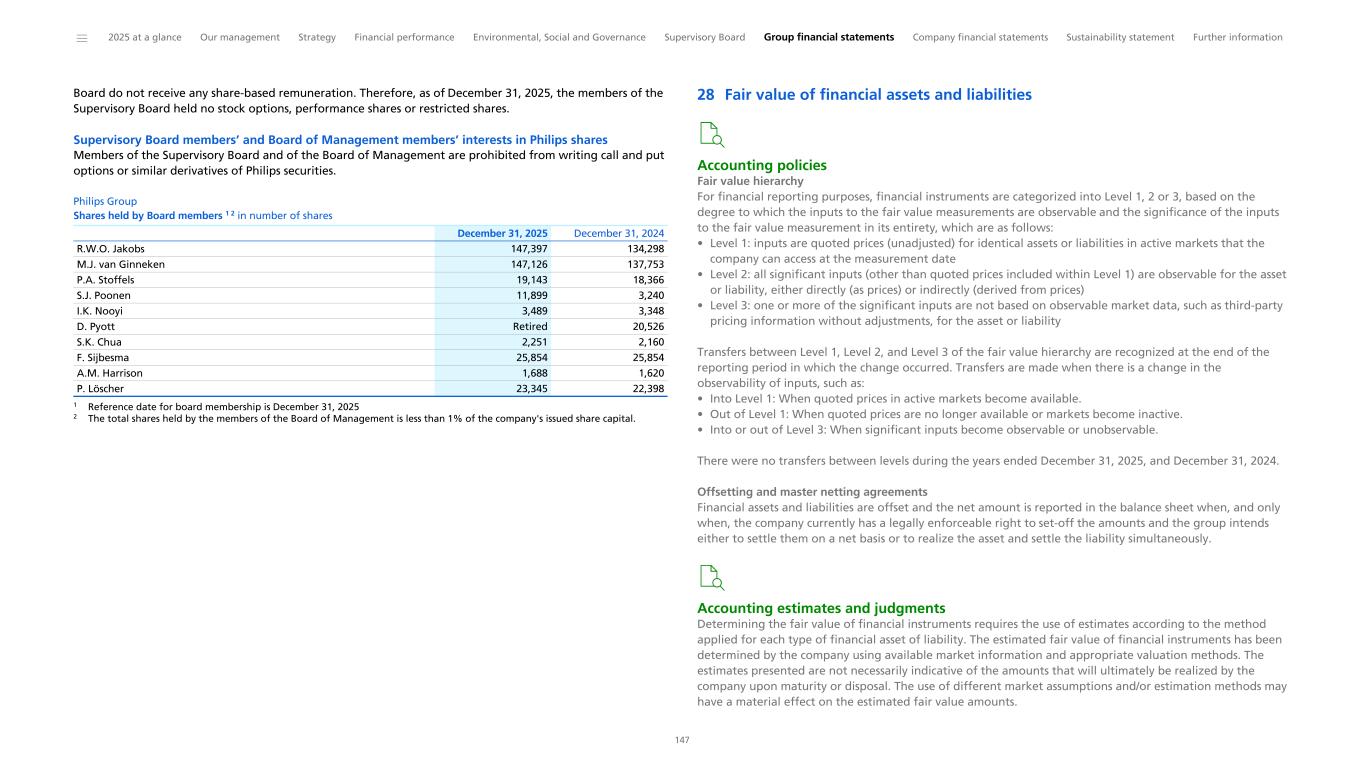Go to Our management section

point(240,38)
